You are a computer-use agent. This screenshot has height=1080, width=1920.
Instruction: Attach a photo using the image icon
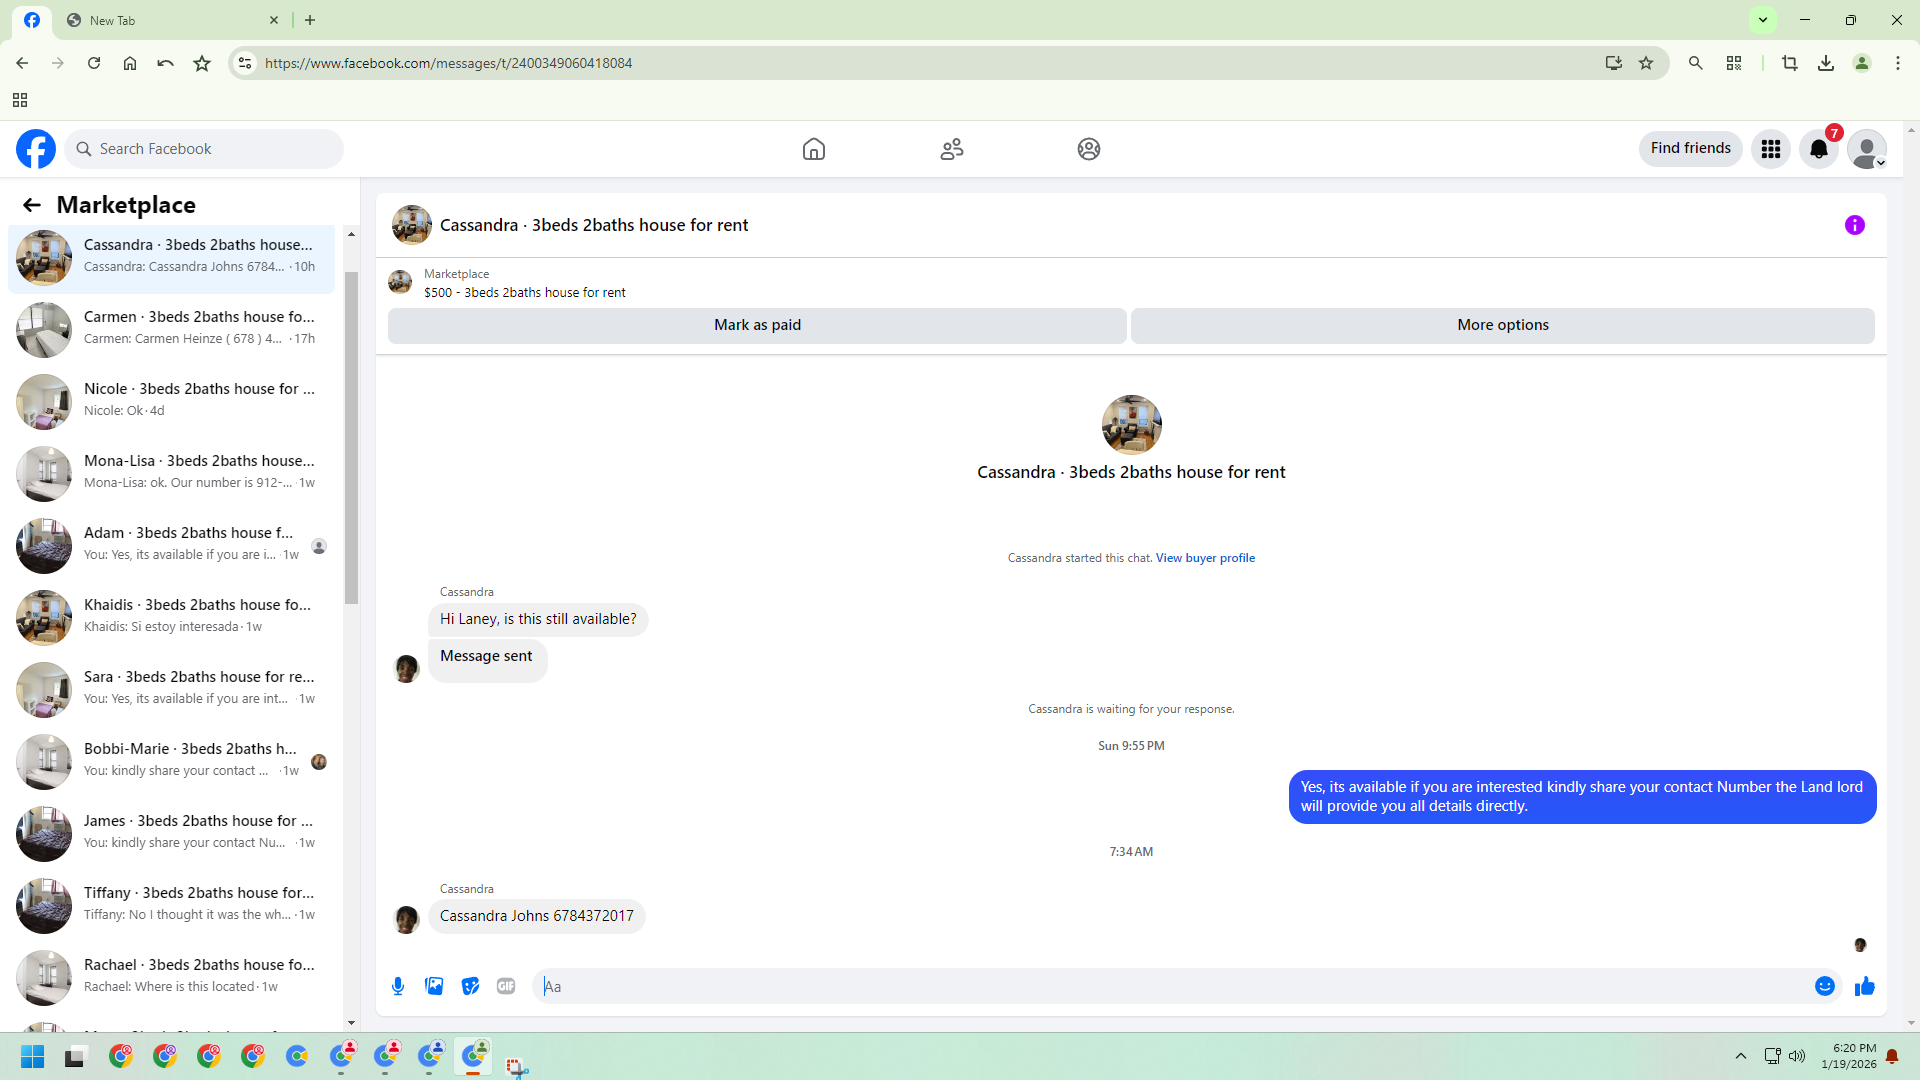[434, 986]
